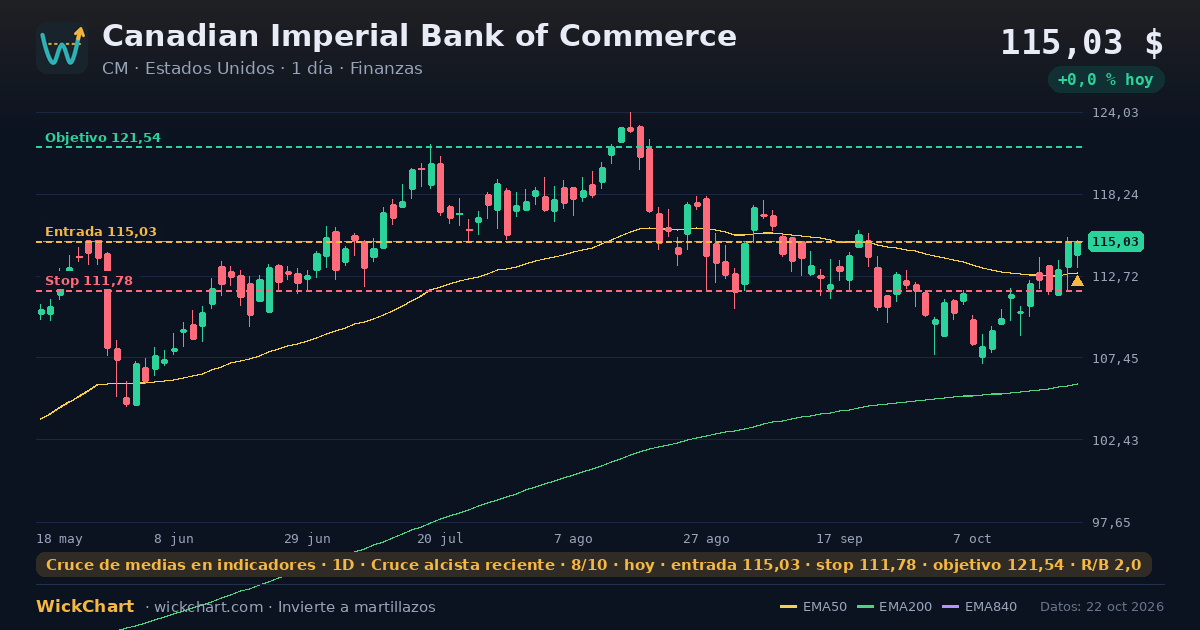
Task: Click the Entrada 115,03 label
Action: coord(101,232)
